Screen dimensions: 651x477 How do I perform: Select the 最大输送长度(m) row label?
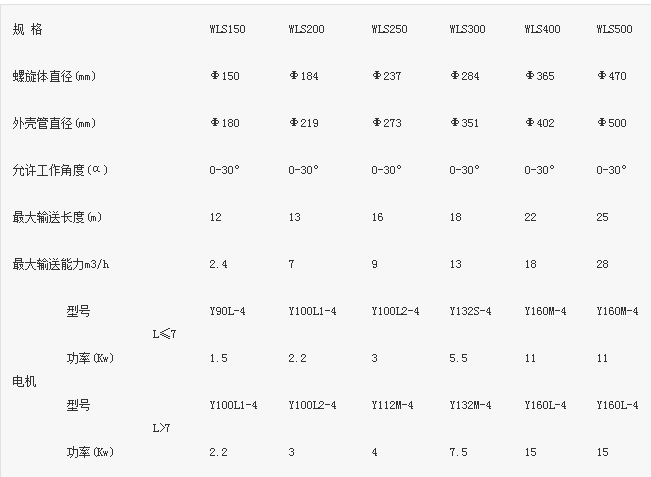56,217
